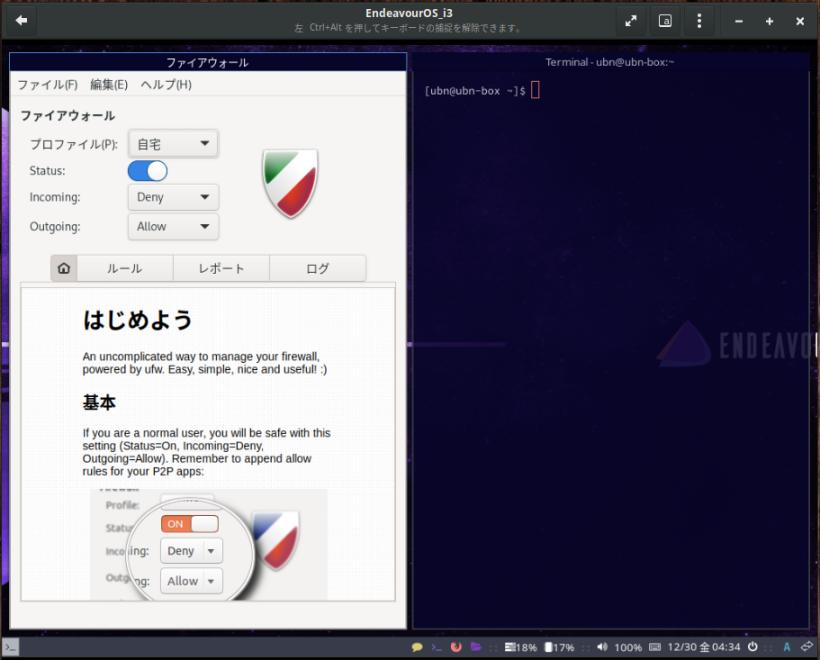The width and height of the screenshot is (820, 660).
Task: Click the keyboard layout icon in the bar
Action: tap(655, 647)
